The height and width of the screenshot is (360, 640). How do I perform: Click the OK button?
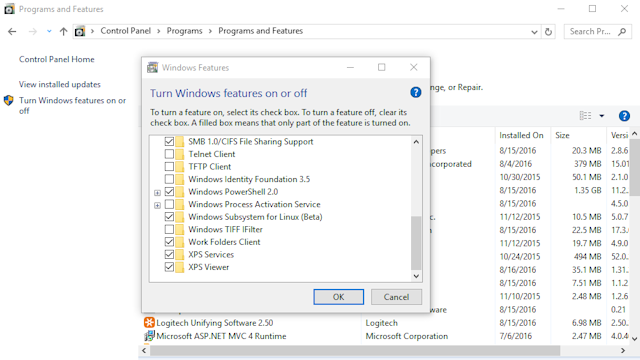pos(338,297)
